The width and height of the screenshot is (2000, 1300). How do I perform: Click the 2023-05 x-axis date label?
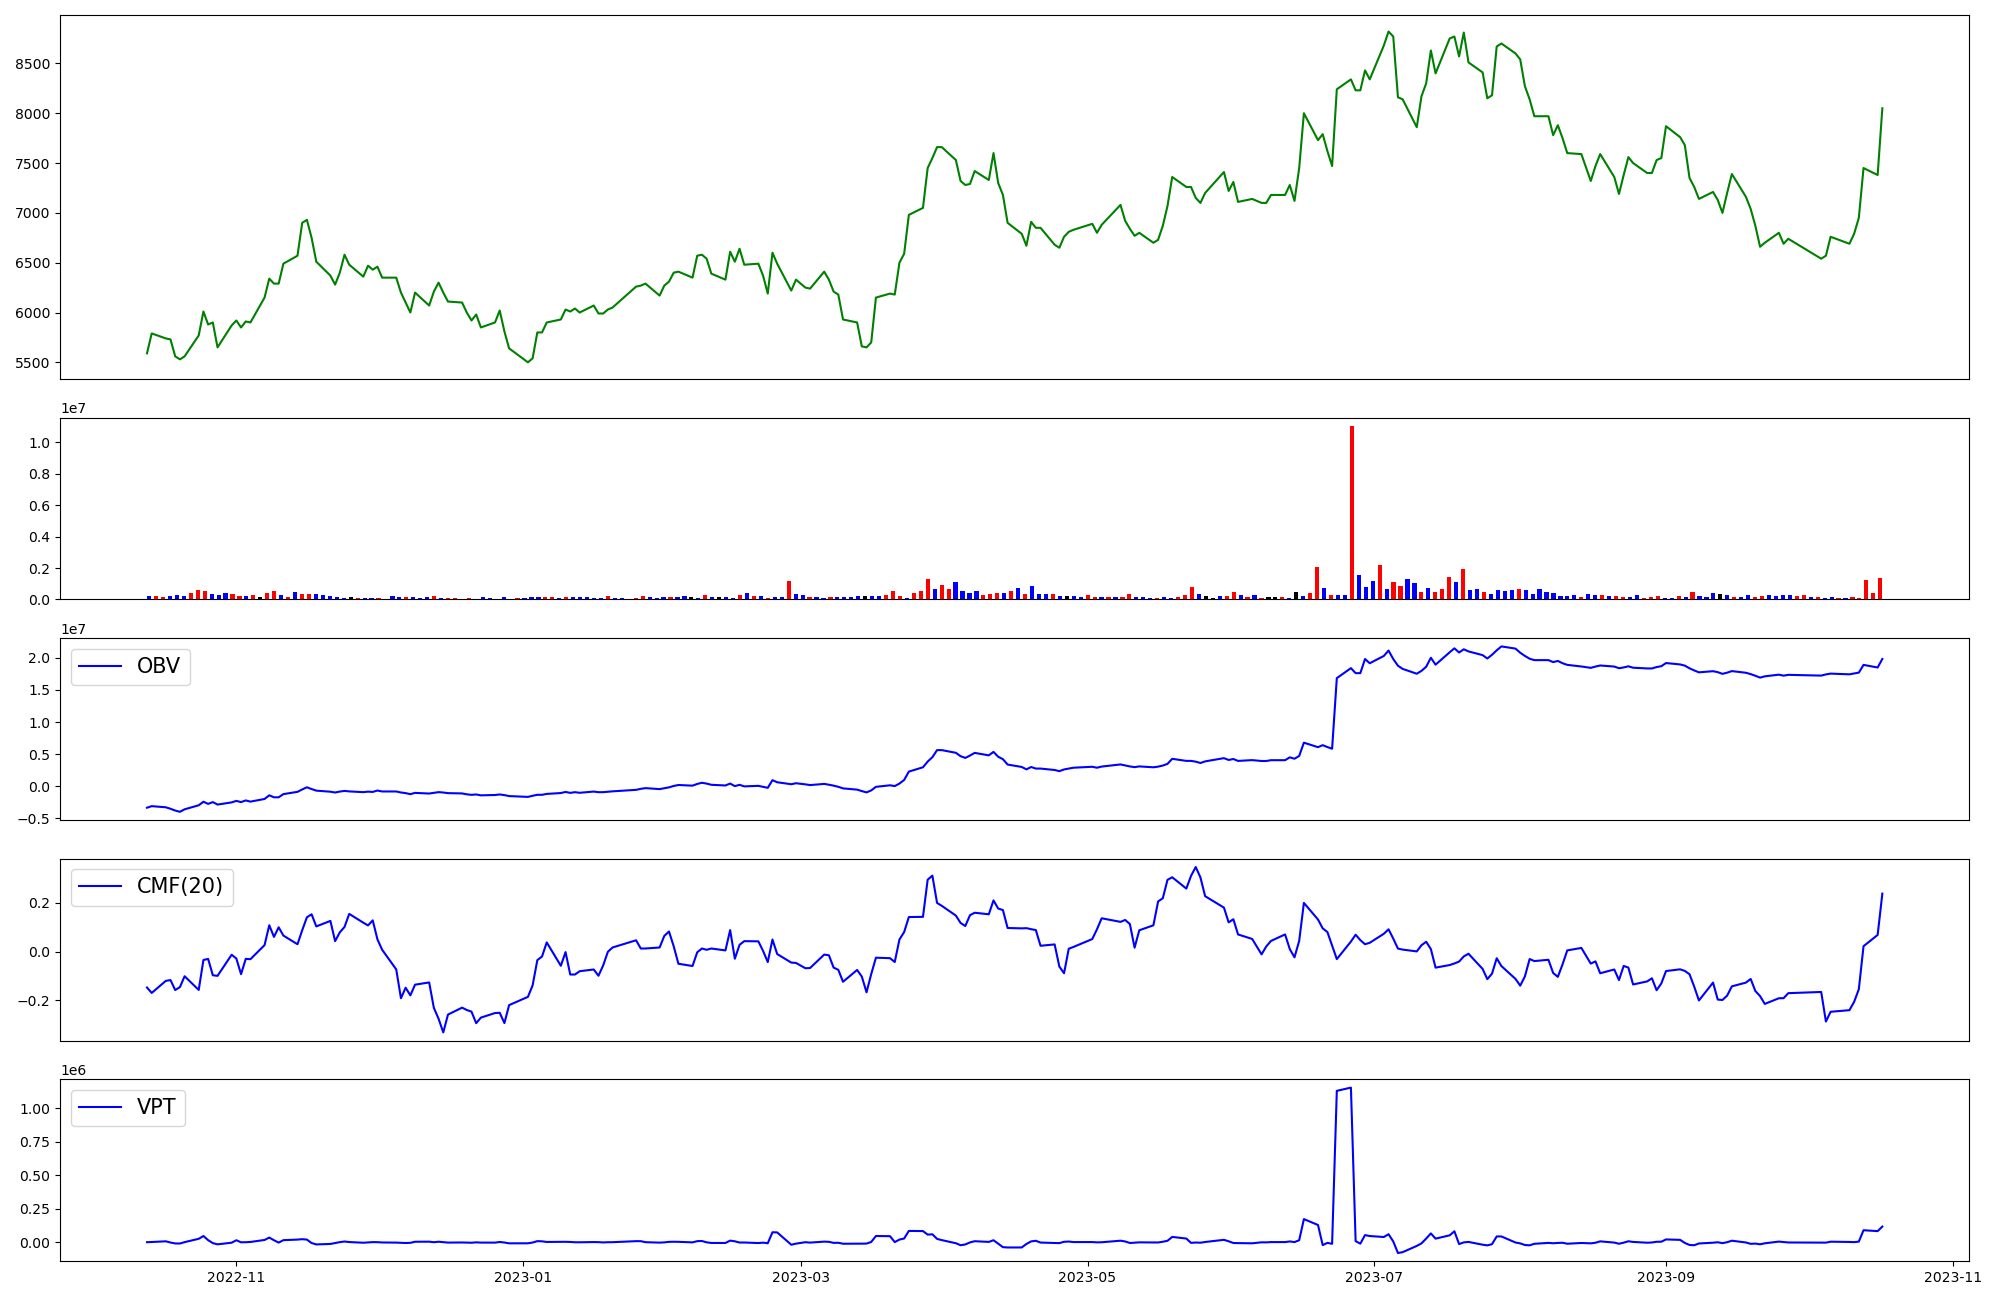tap(1087, 1277)
